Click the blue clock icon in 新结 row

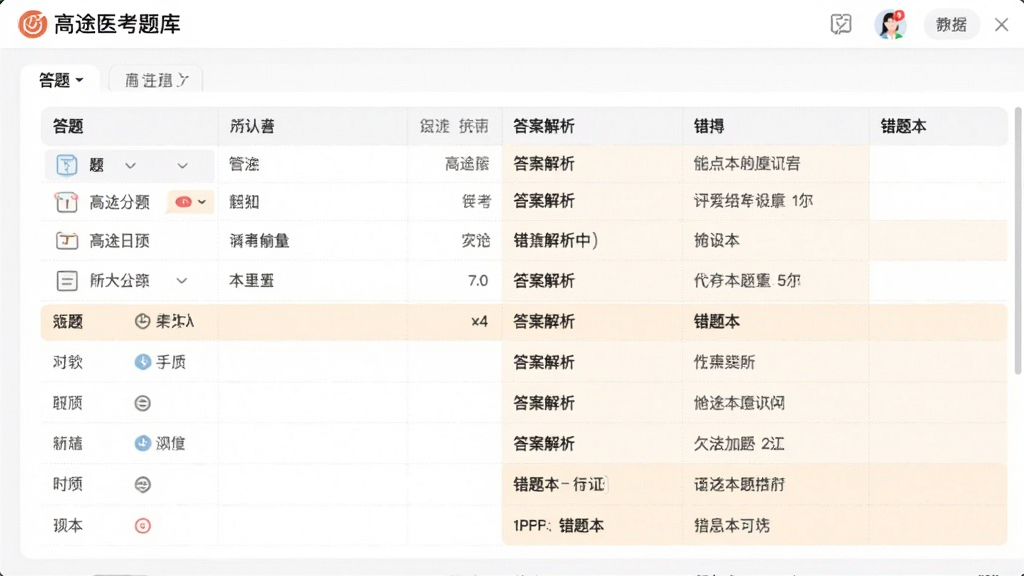click(142, 443)
